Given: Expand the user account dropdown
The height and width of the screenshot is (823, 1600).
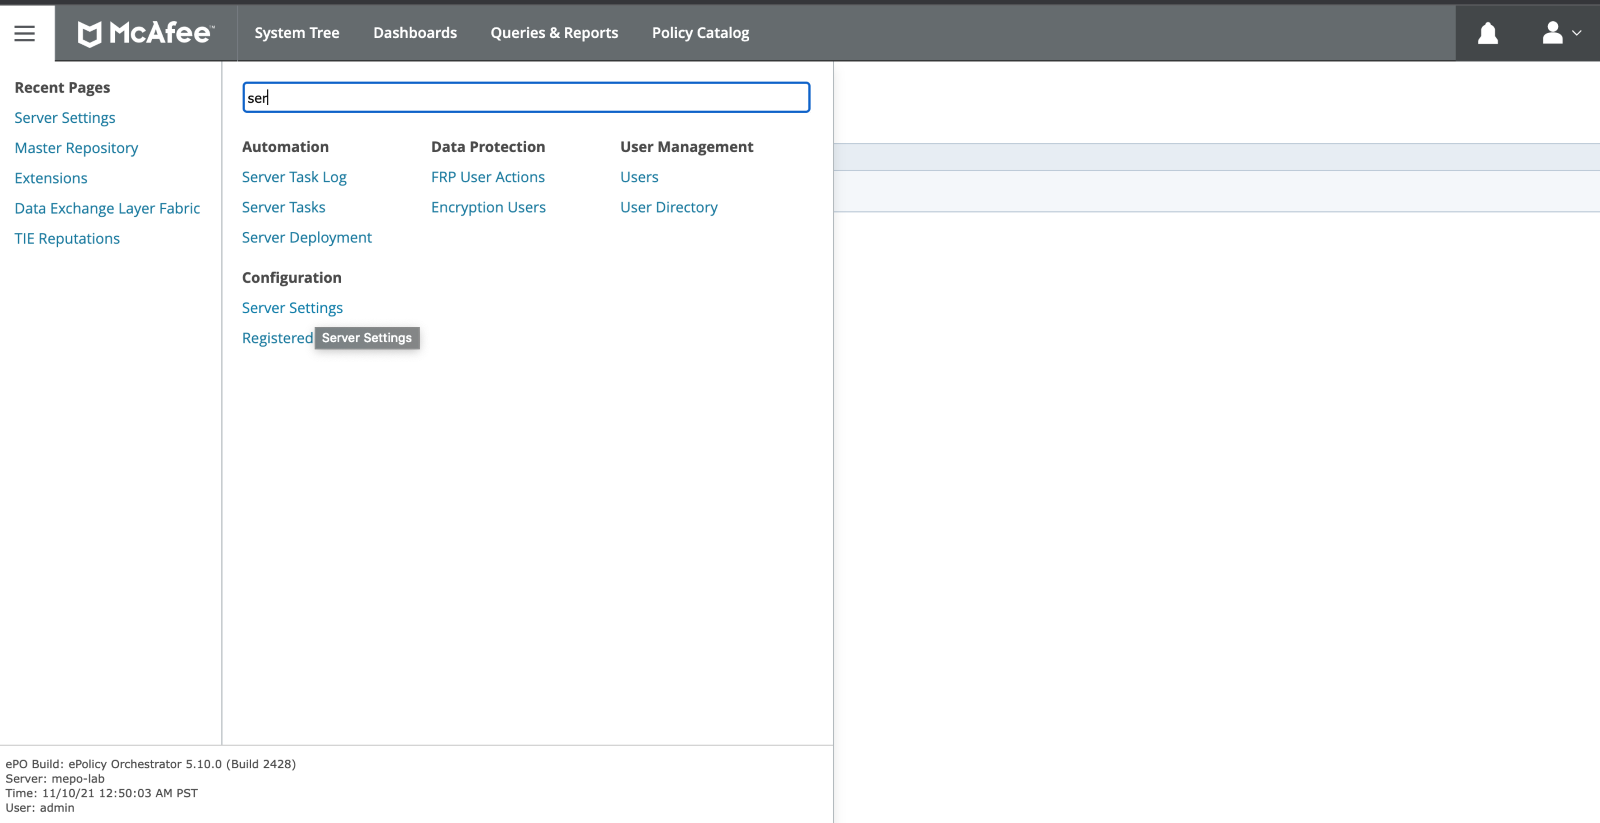Looking at the screenshot, I should [1561, 33].
